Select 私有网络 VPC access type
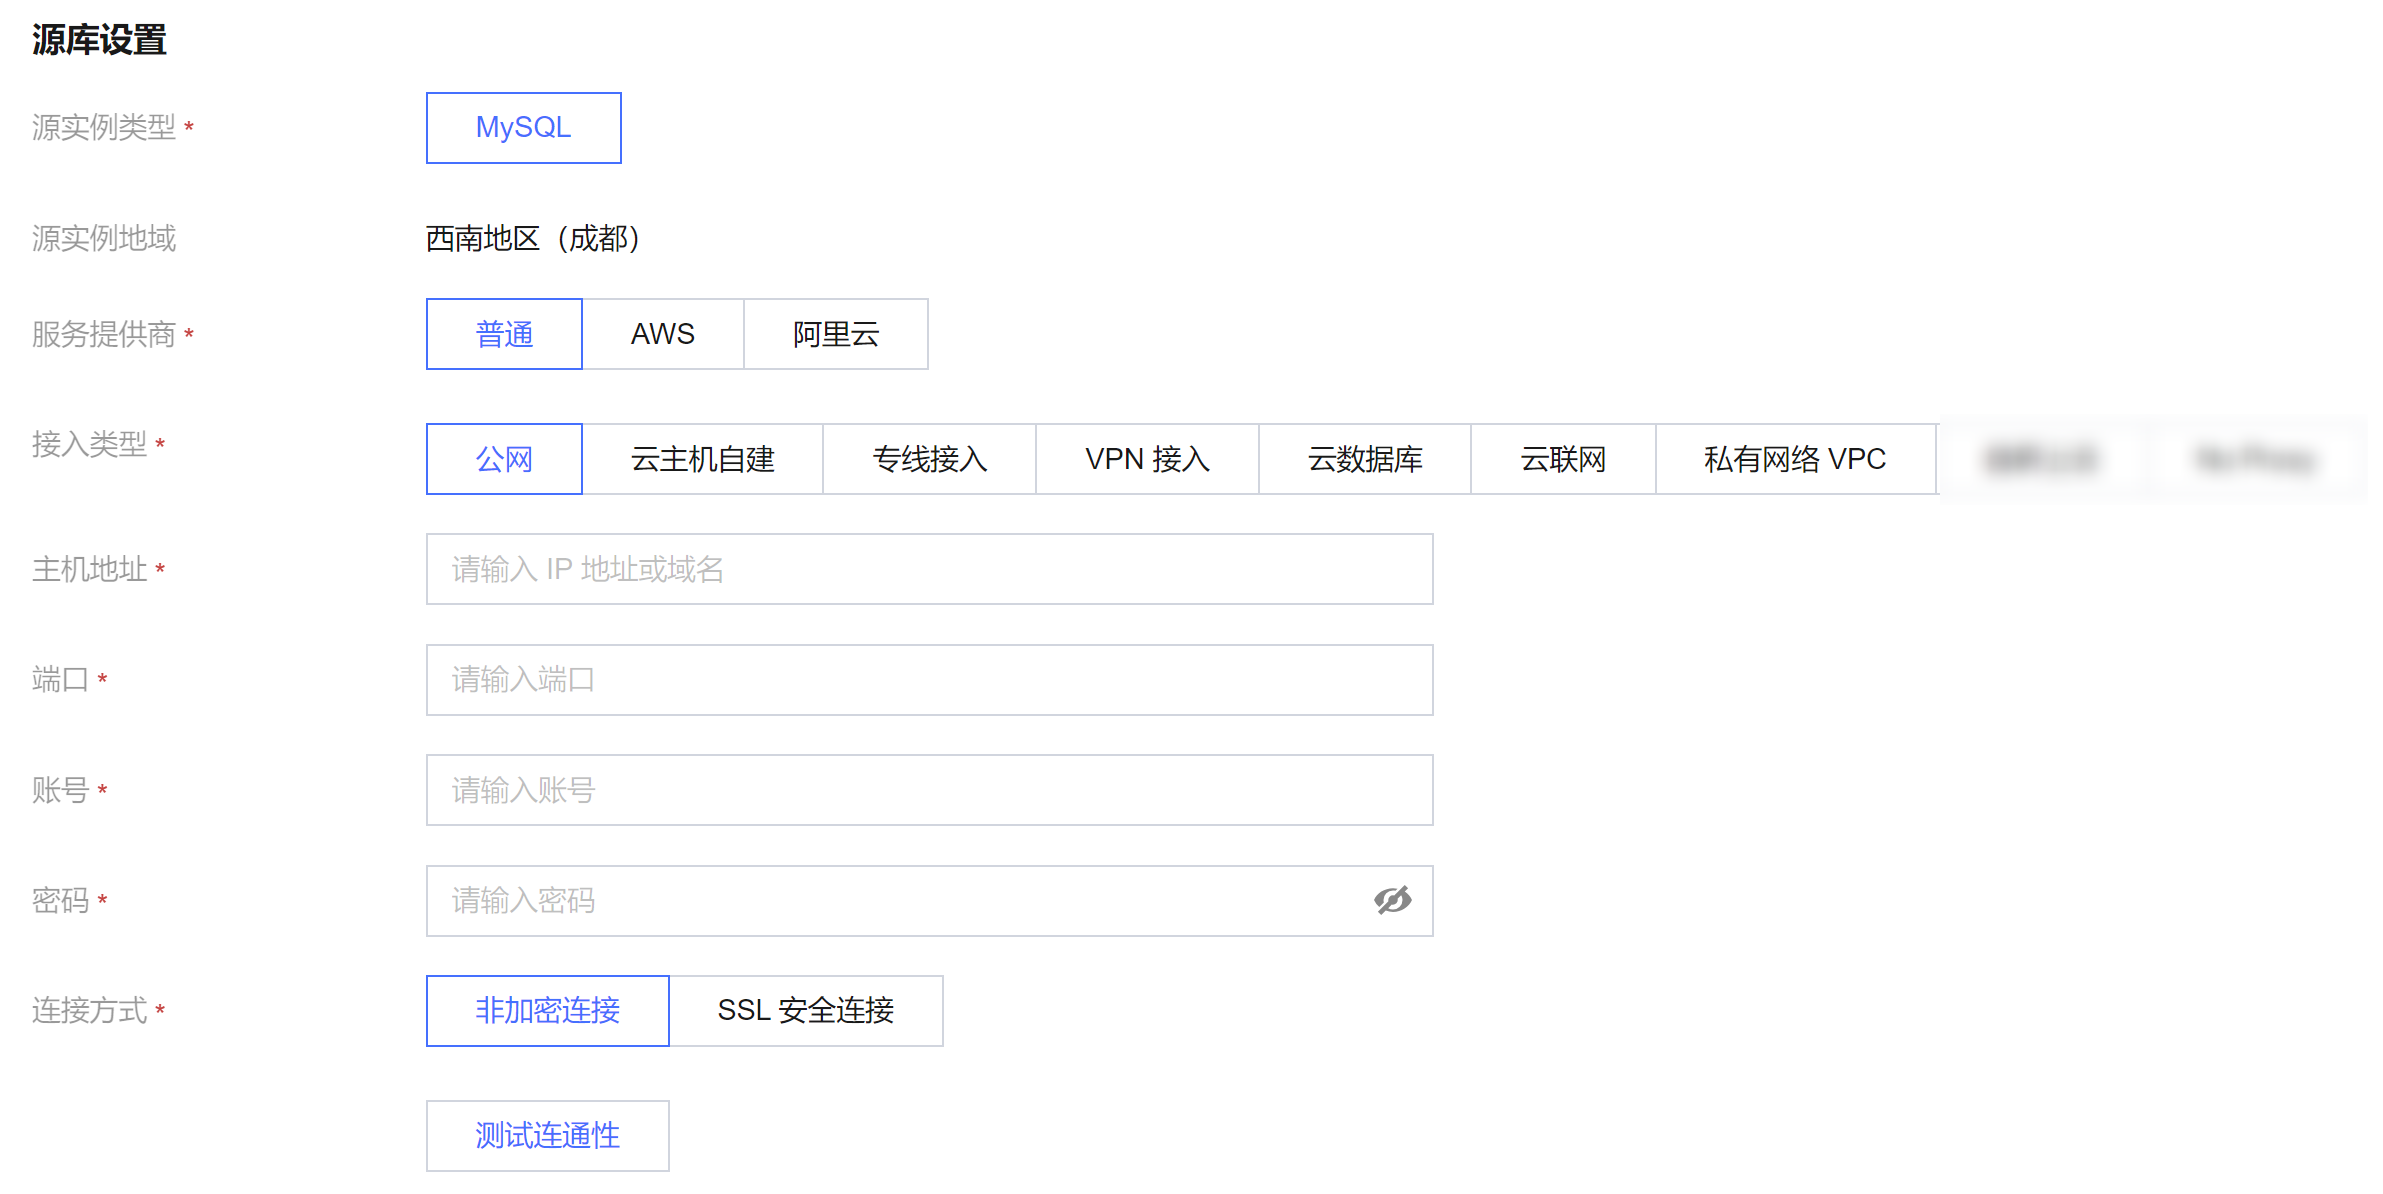This screenshot has width=2383, height=1194. (1793, 458)
